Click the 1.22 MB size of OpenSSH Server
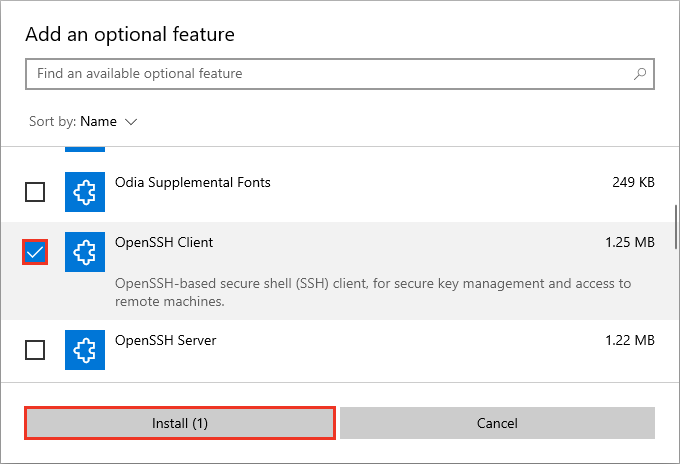The height and width of the screenshot is (464, 680). [629, 341]
